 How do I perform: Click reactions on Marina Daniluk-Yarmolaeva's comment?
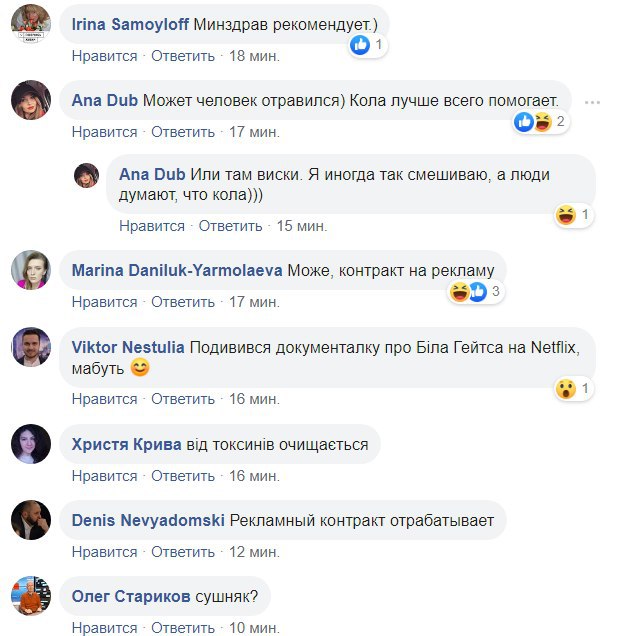[x=468, y=292]
